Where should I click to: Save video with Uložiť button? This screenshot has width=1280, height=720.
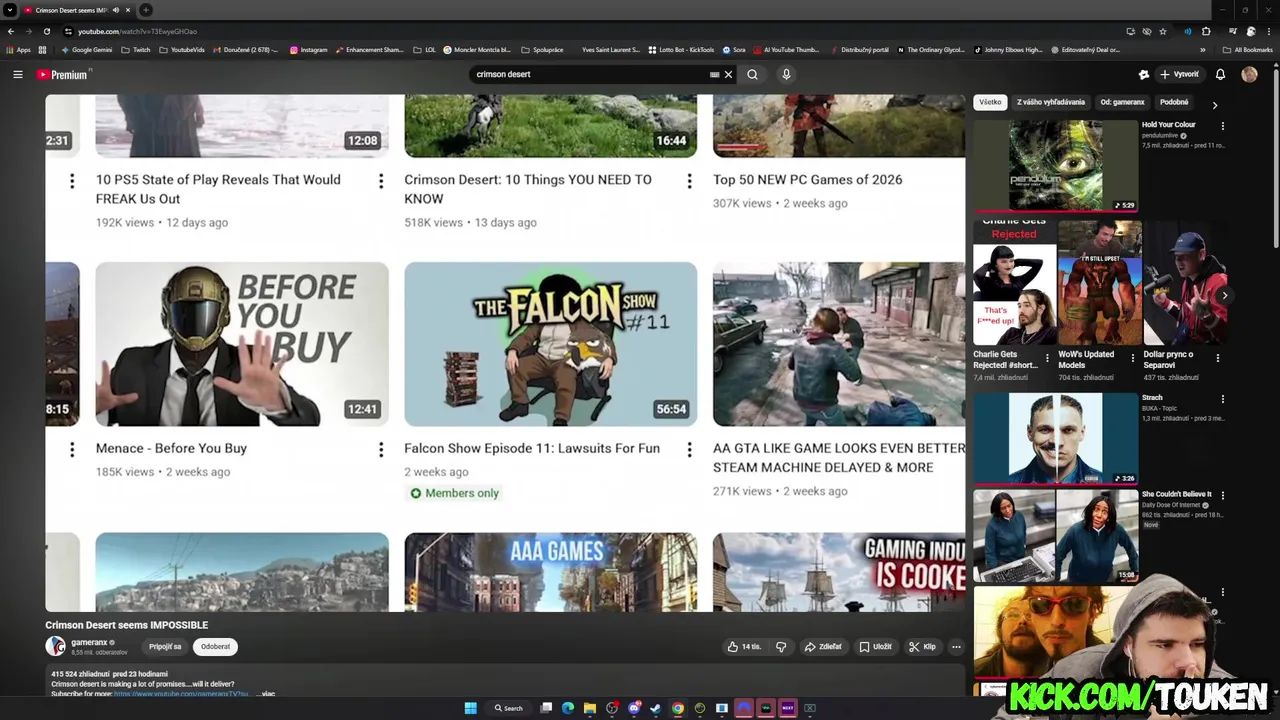point(875,647)
